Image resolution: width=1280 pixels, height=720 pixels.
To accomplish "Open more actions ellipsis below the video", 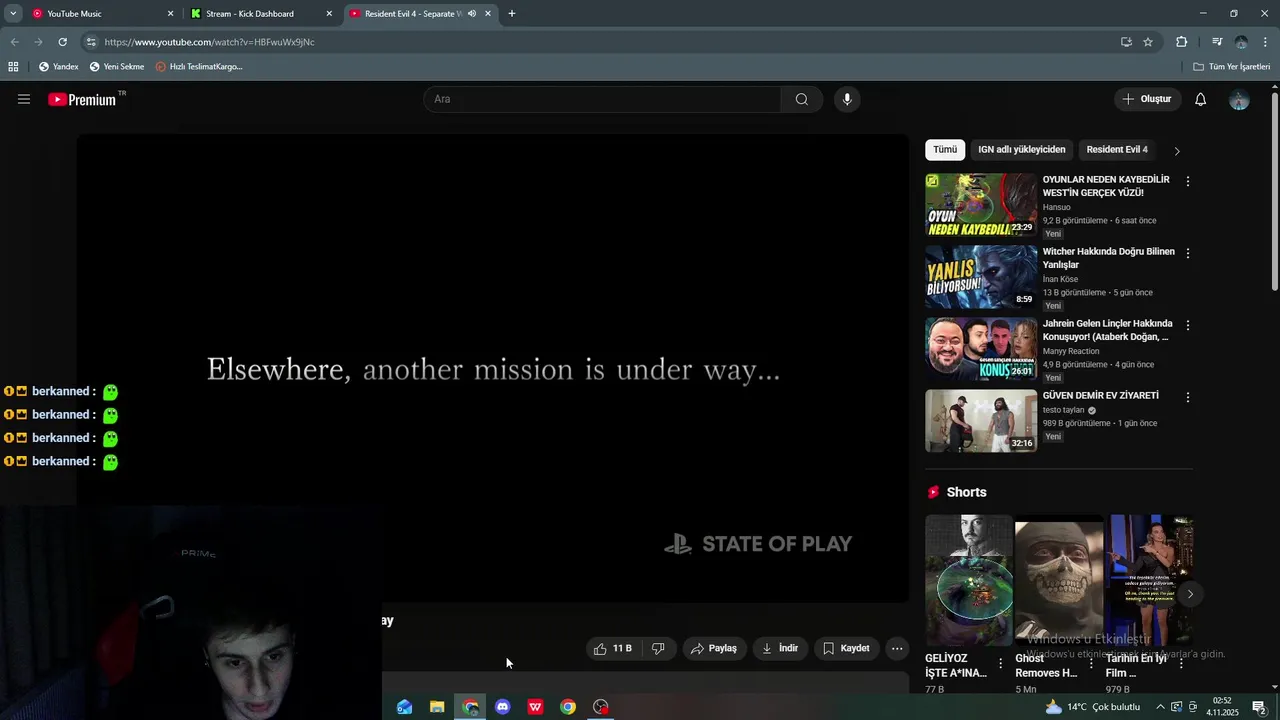I will click(x=897, y=648).
